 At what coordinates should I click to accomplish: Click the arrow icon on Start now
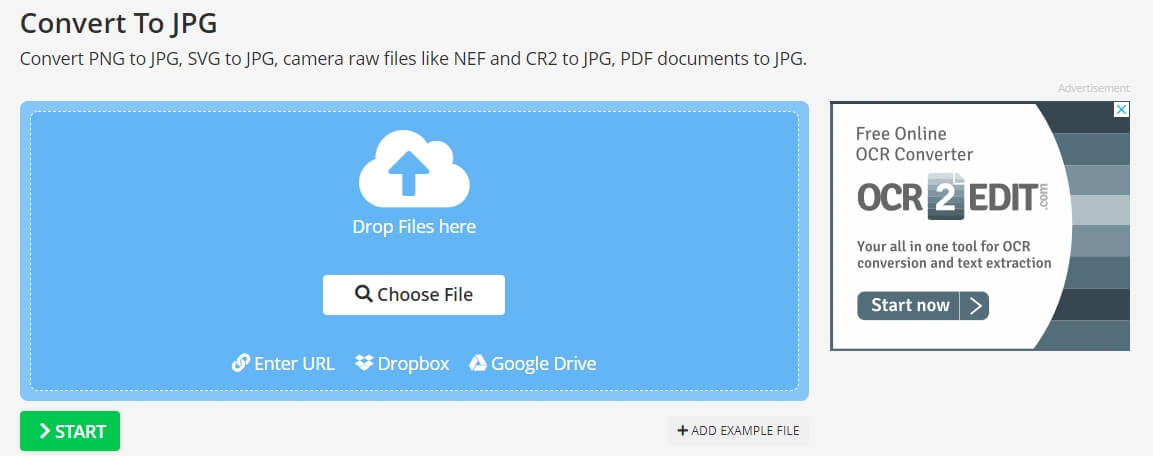pyautogui.click(x=976, y=306)
